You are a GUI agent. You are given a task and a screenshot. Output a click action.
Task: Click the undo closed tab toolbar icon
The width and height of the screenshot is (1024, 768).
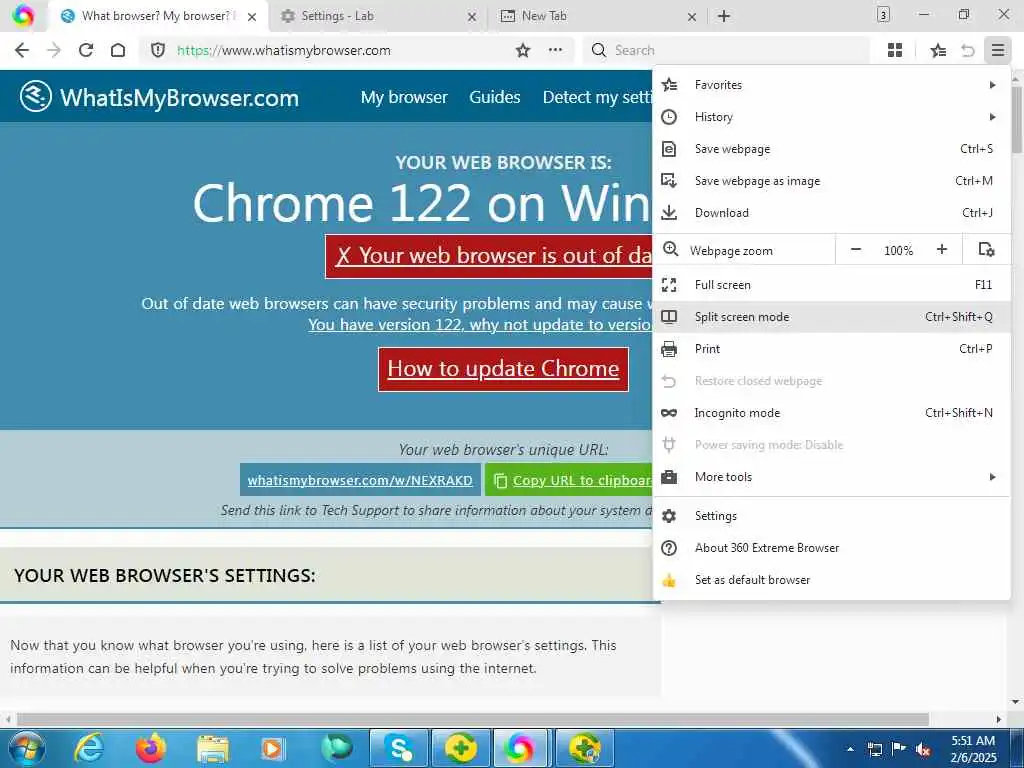tap(968, 50)
